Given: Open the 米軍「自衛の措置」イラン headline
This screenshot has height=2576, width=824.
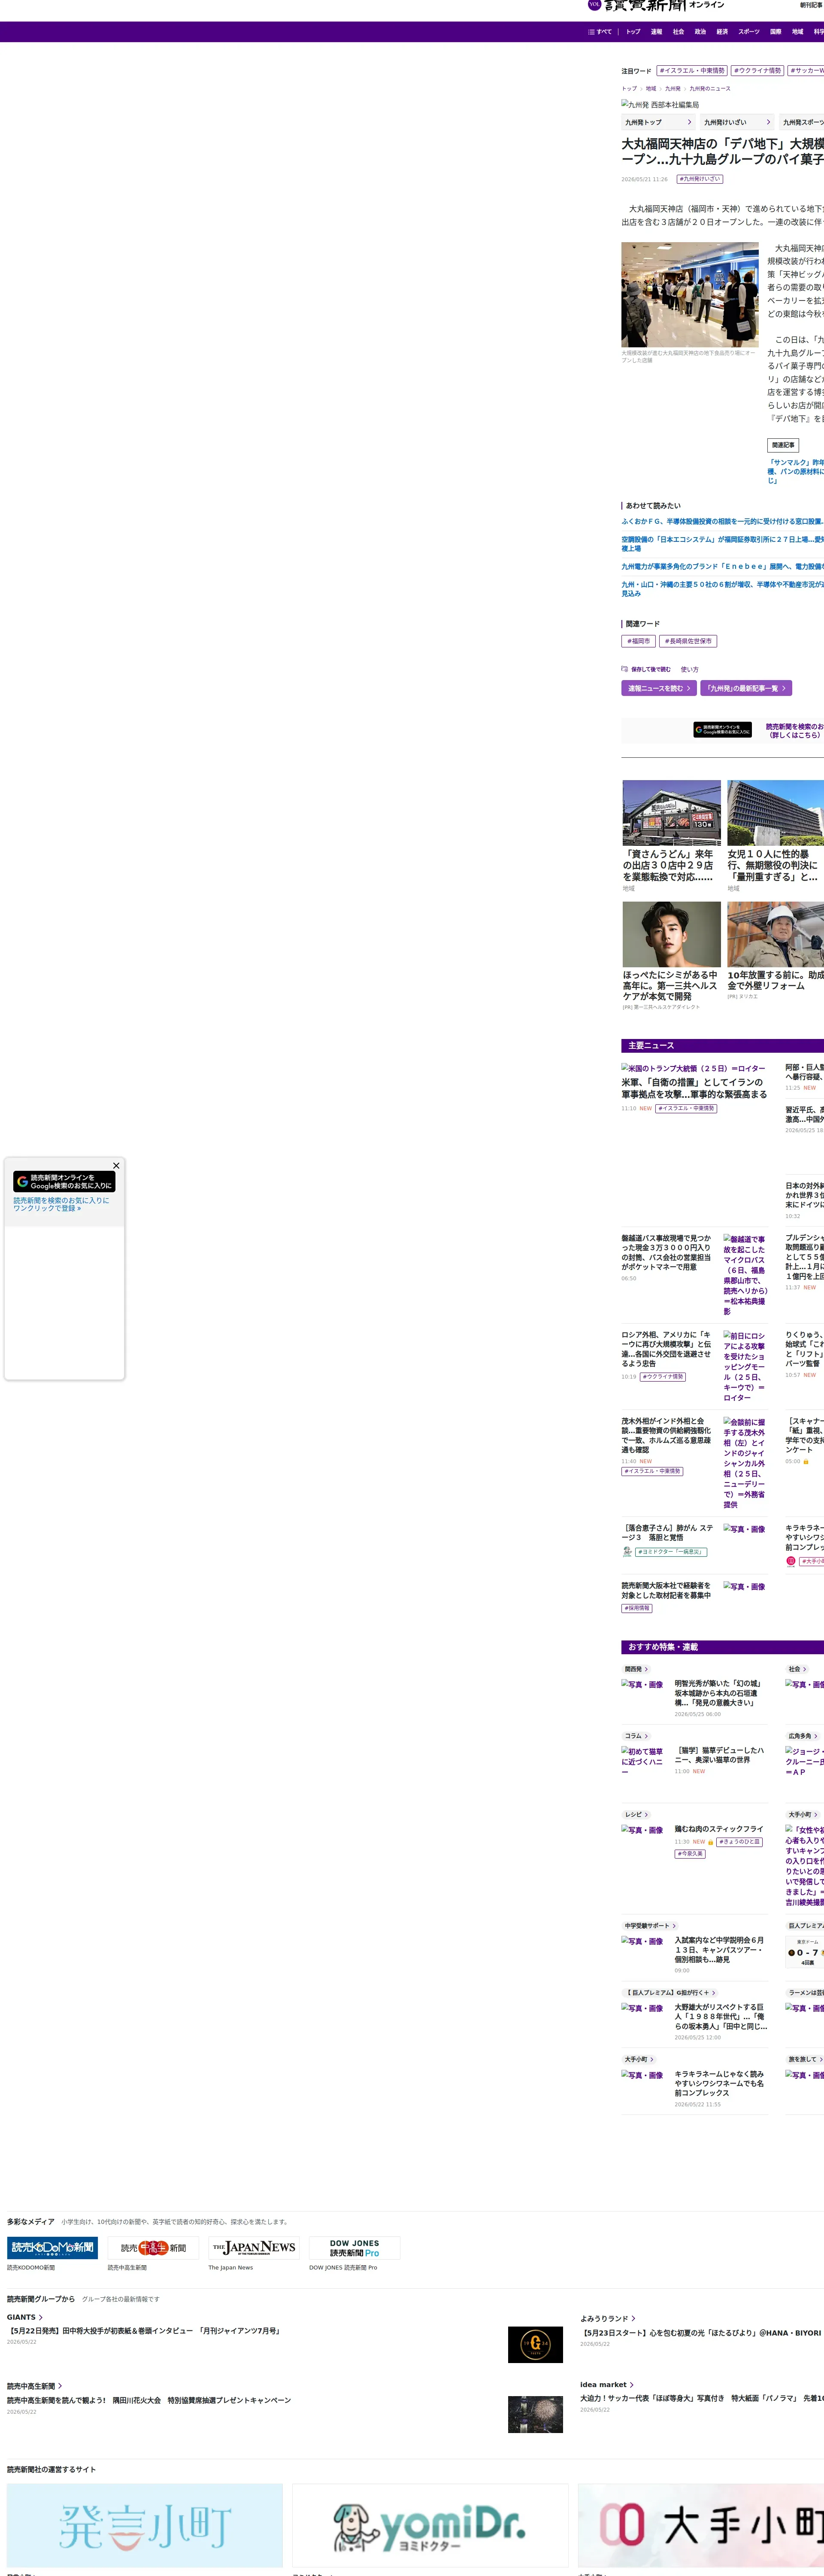Looking at the screenshot, I should [694, 1088].
